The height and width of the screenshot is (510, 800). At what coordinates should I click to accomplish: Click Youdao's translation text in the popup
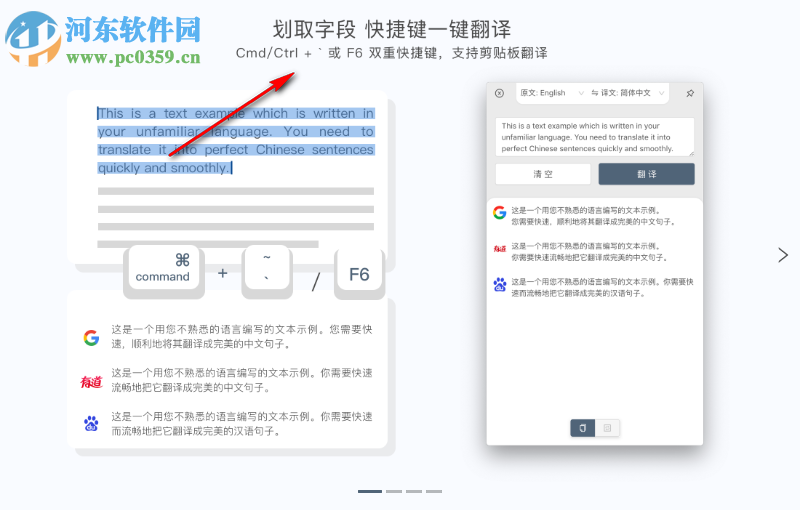click(x=589, y=251)
